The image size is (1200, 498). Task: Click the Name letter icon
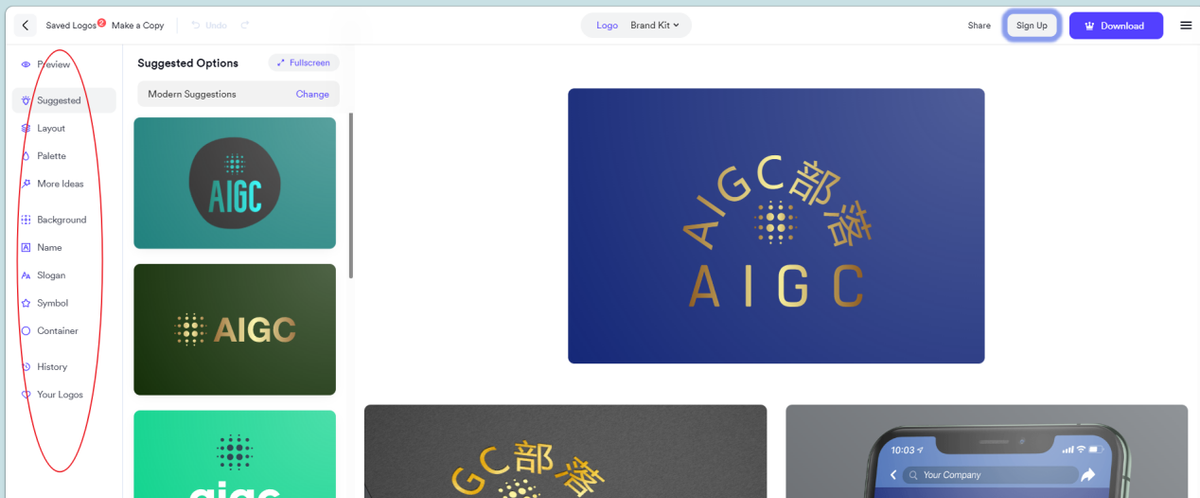coord(26,247)
